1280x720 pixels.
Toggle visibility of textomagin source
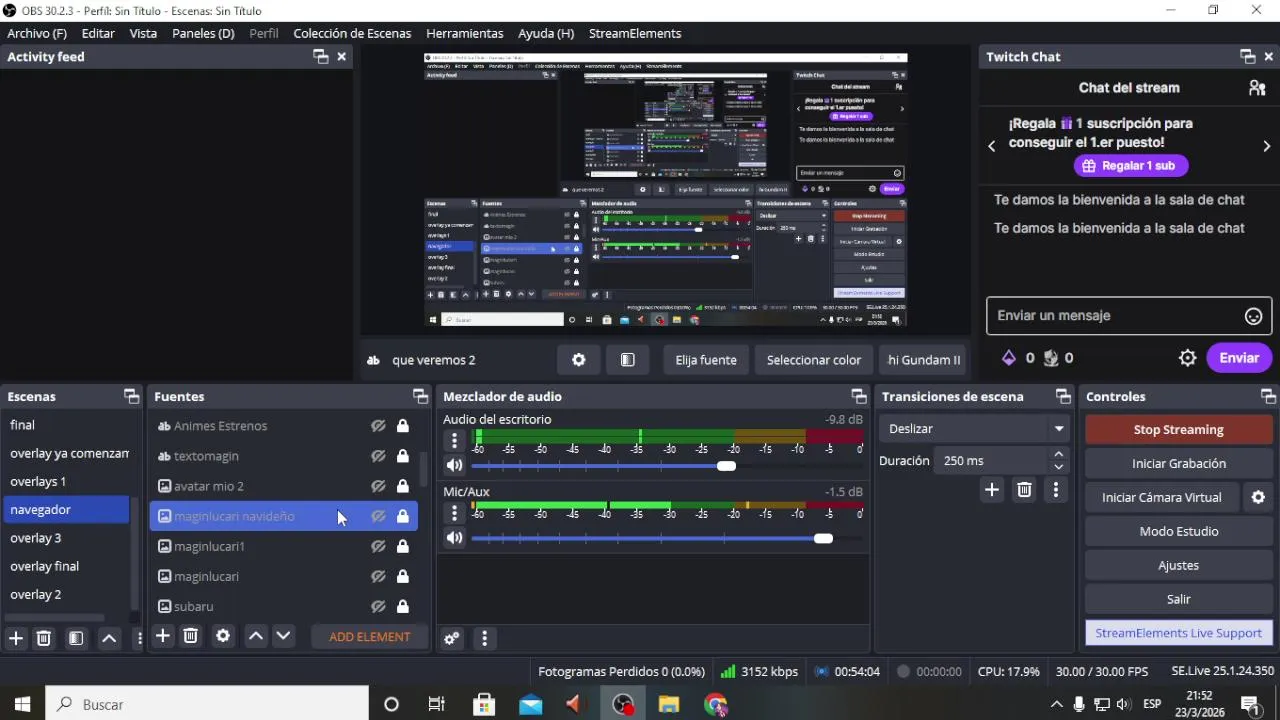coord(378,456)
